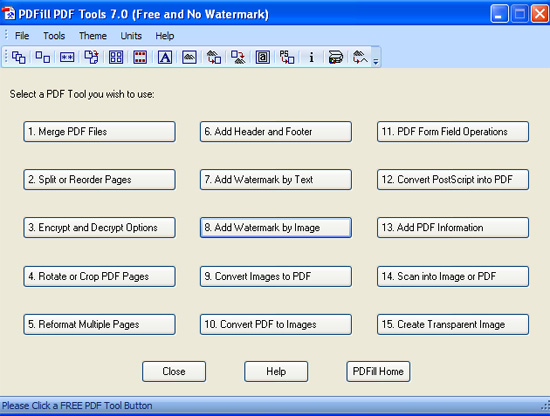This screenshot has height=416, width=550.
Task: Open the Theme menu
Action: [x=93, y=36]
